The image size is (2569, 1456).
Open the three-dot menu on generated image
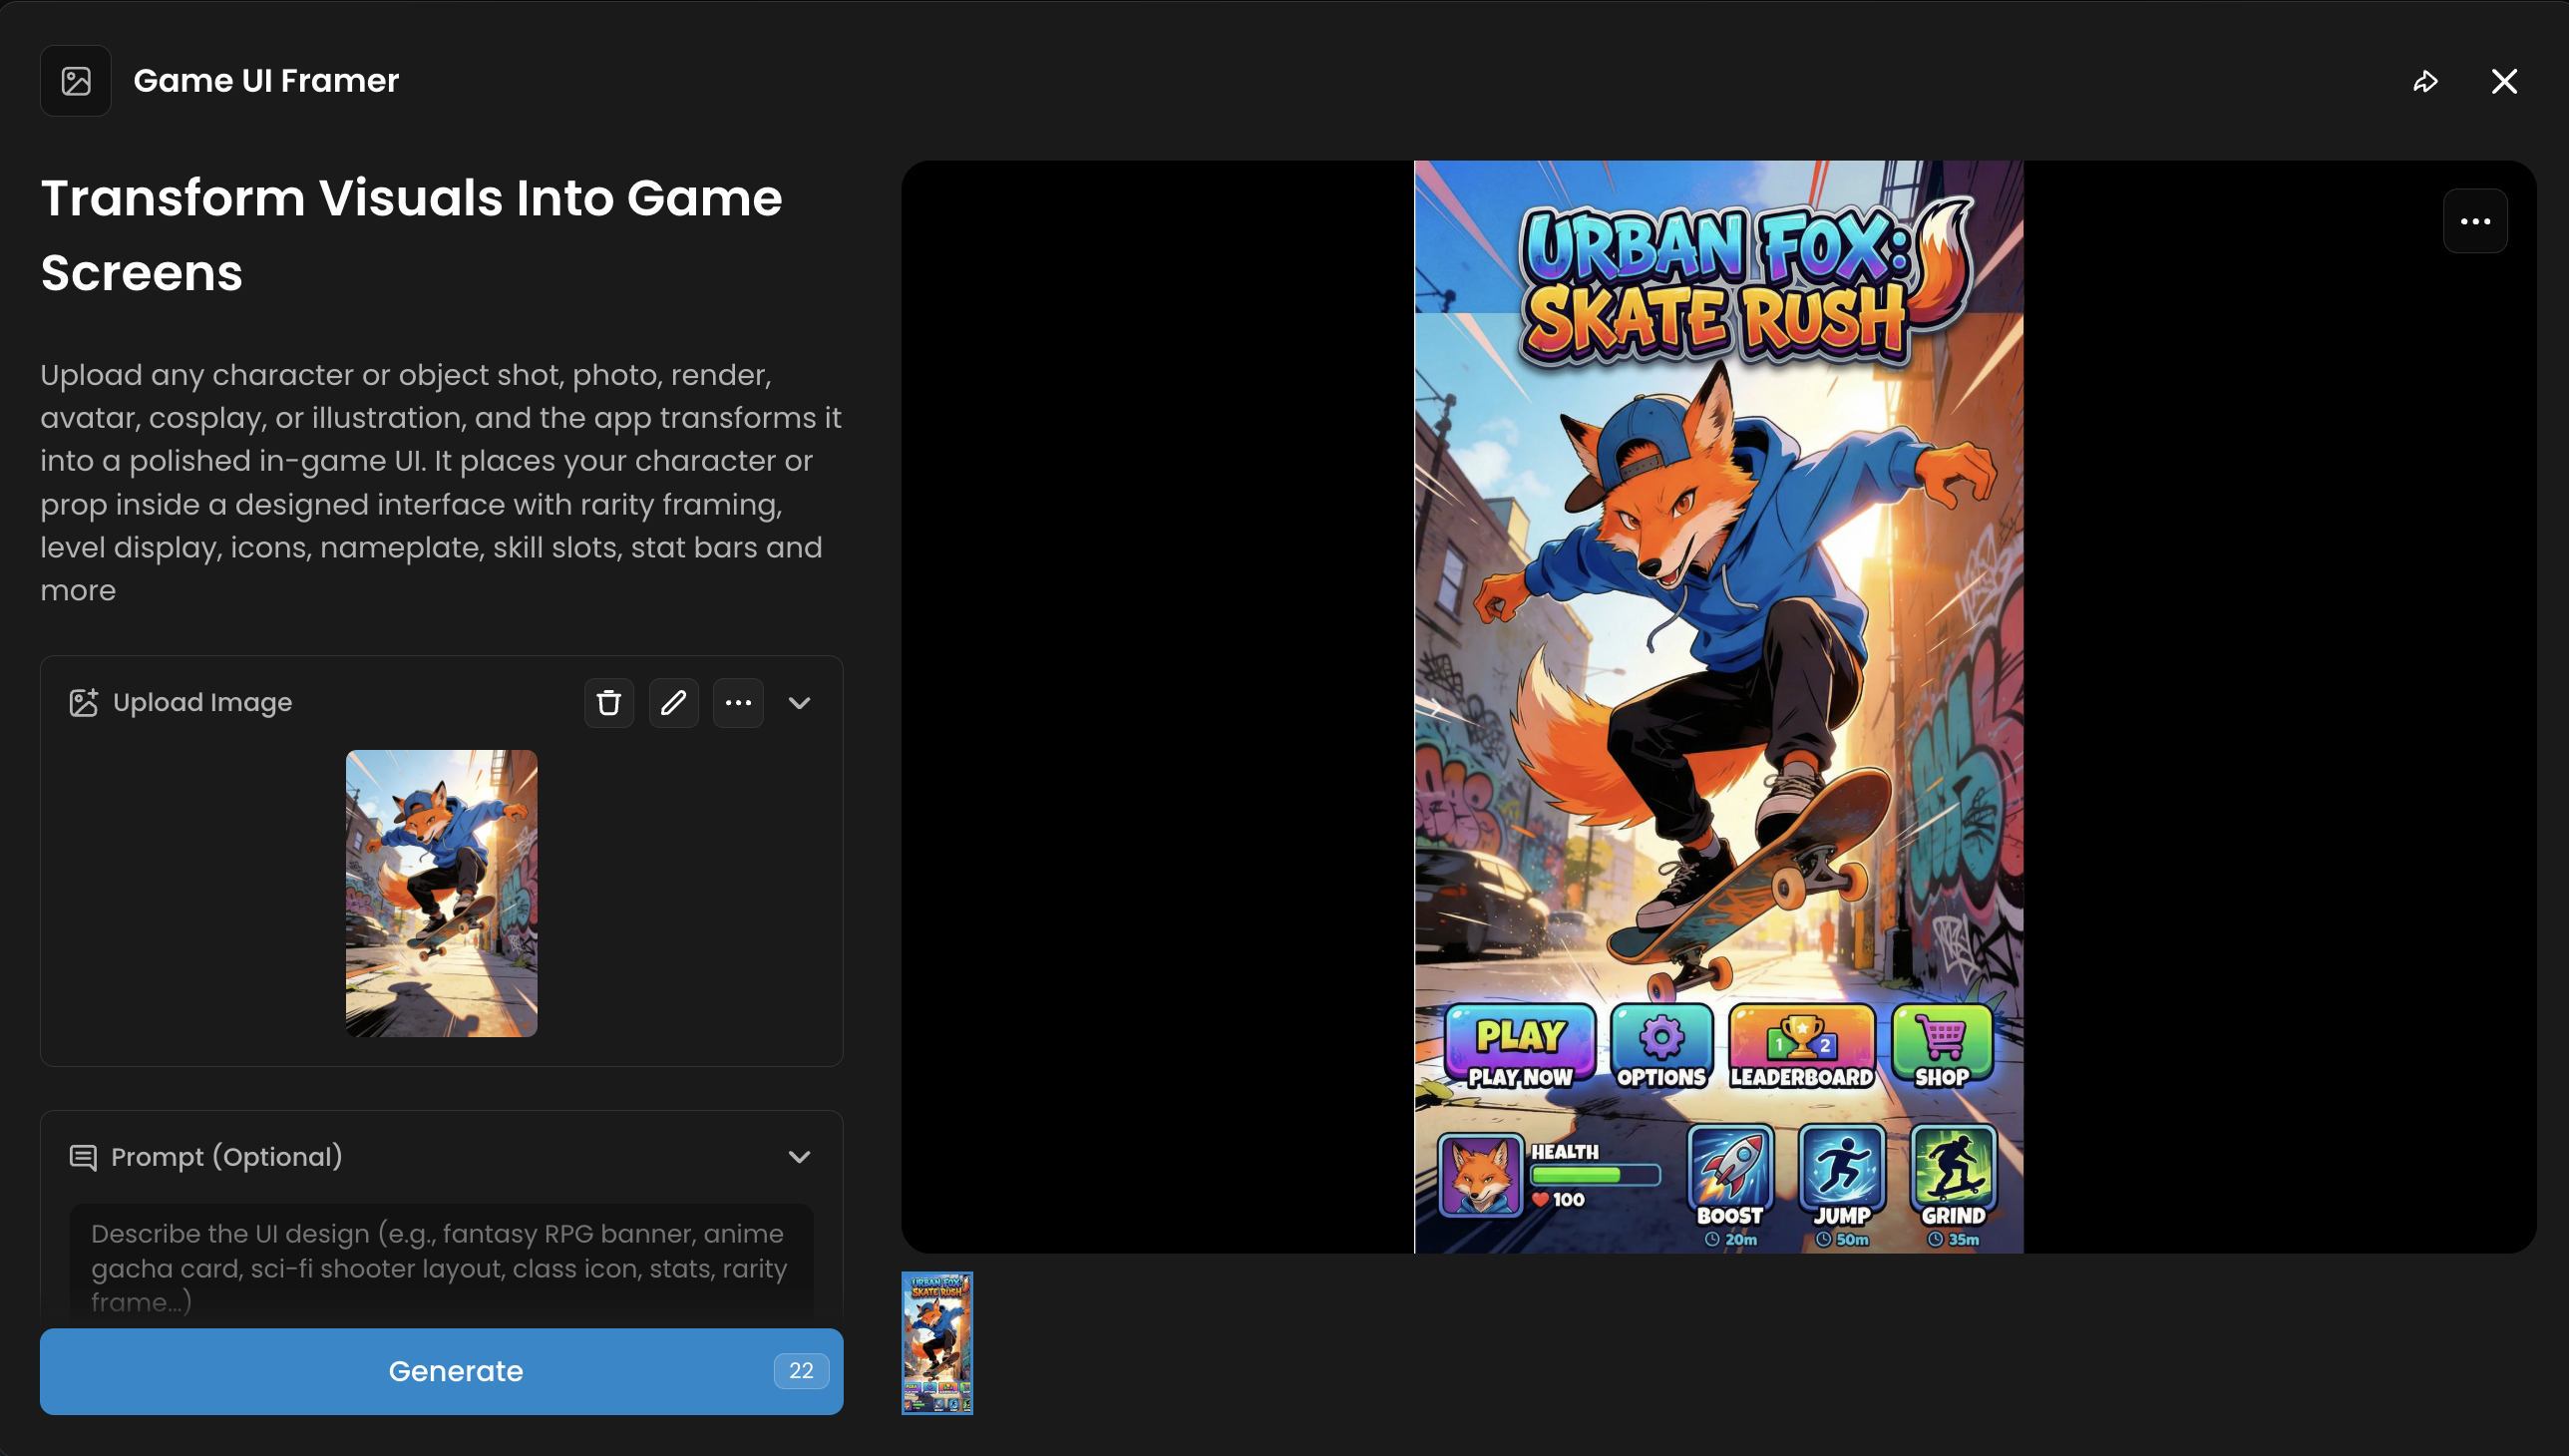2475,221
